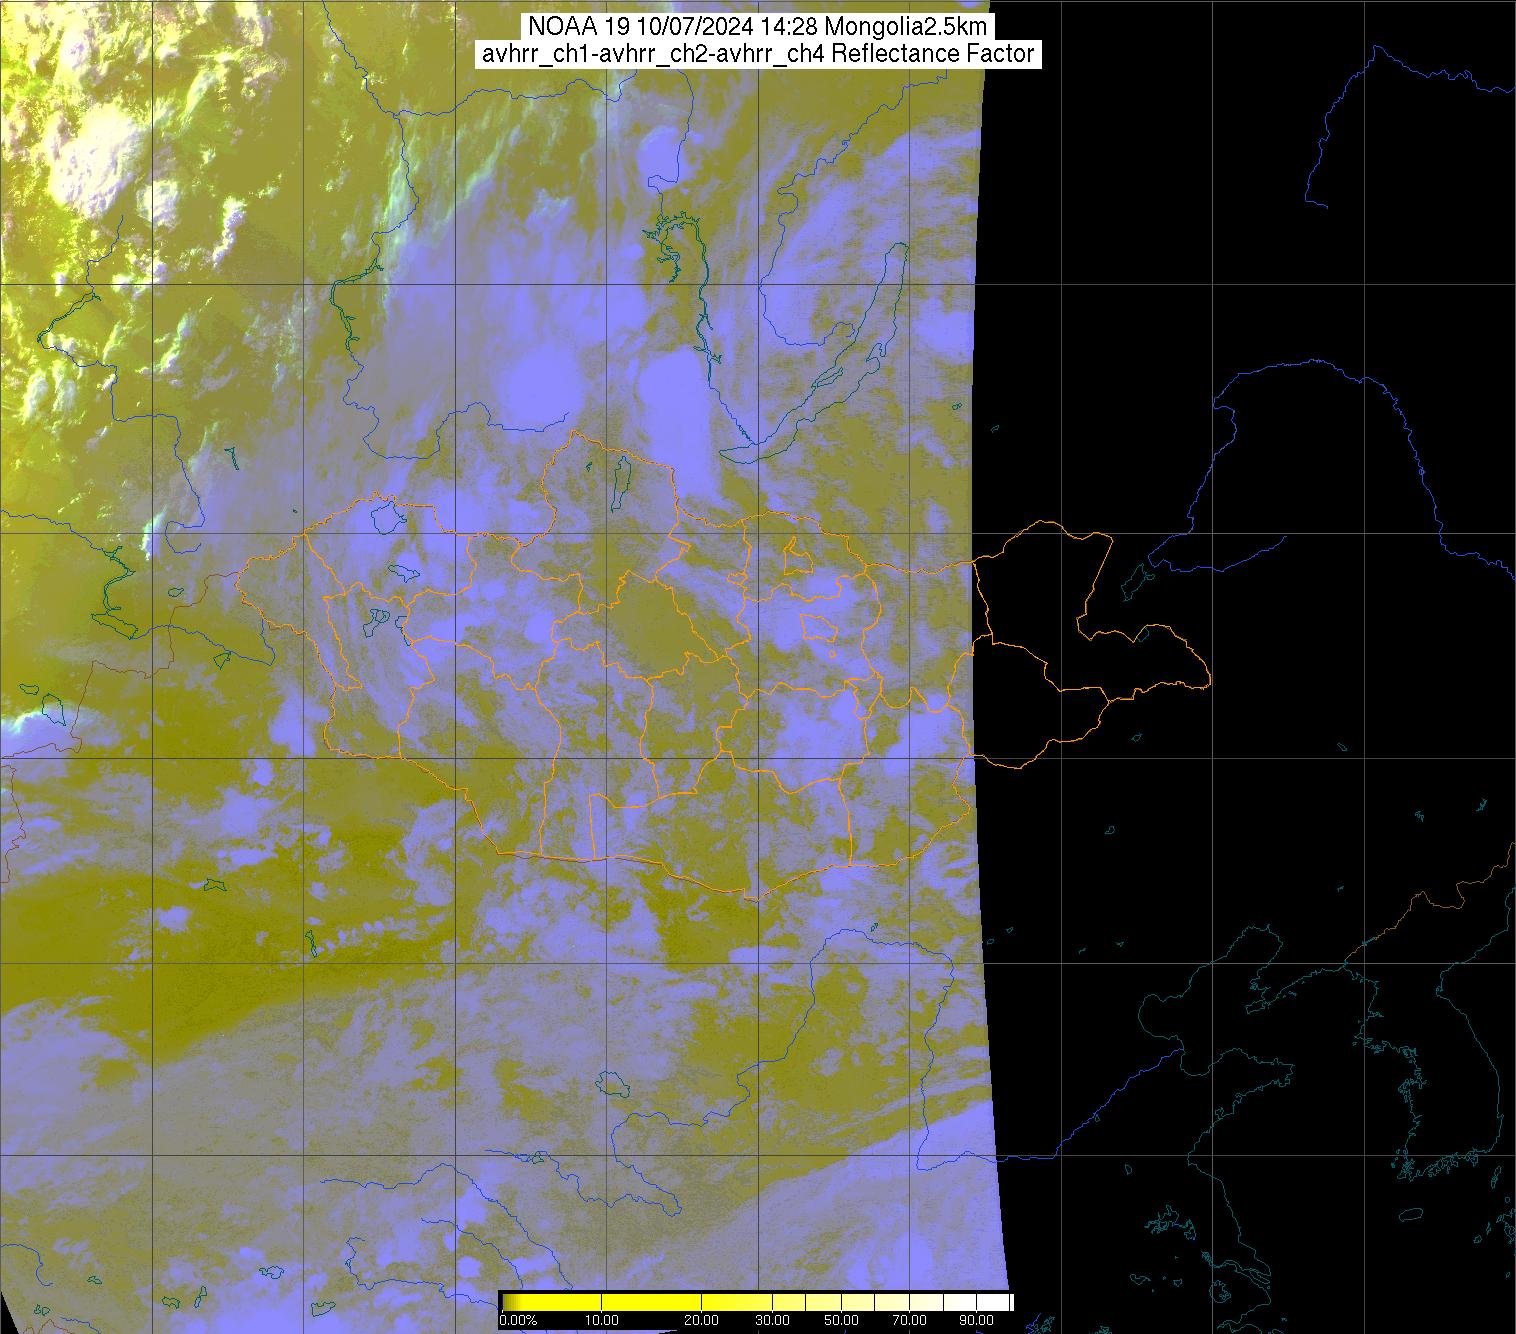Screen dimensions: 1516x1334
Task: Click the "0.00%" color scale label
Action: (x=518, y=1320)
